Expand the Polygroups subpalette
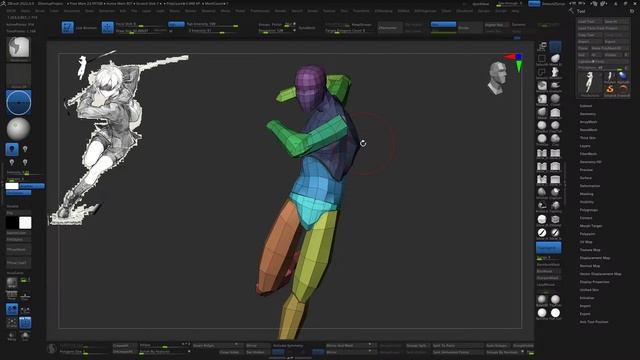This screenshot has height=360, width=640. [x=589, y=210]
